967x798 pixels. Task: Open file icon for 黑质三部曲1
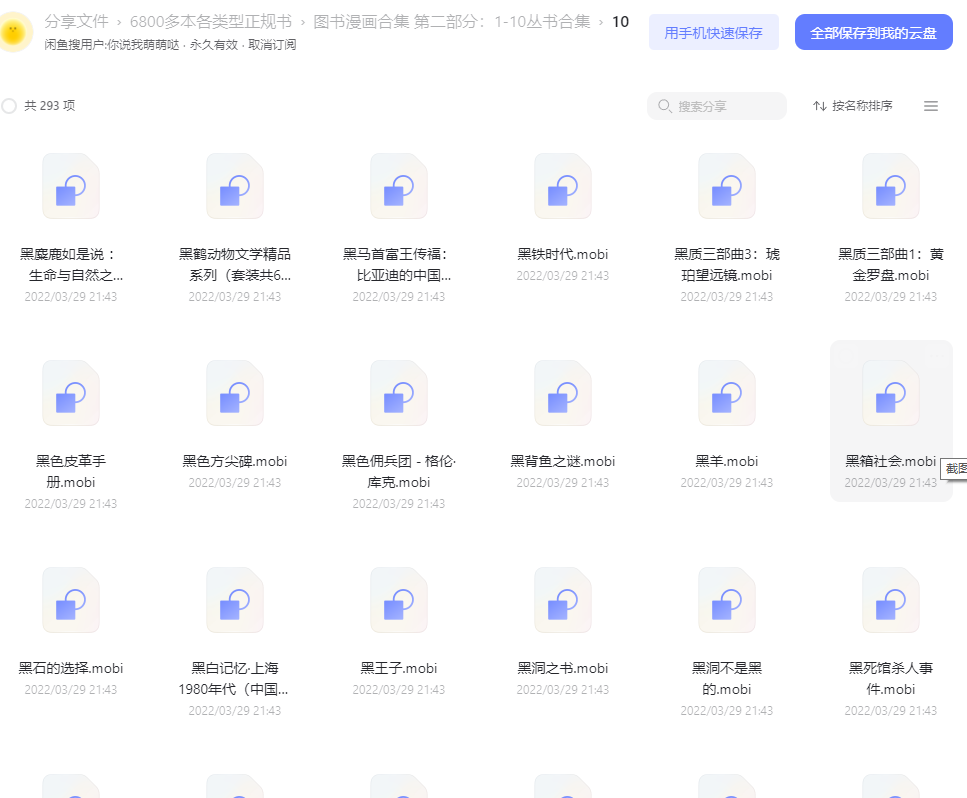(x=891, y=186)
